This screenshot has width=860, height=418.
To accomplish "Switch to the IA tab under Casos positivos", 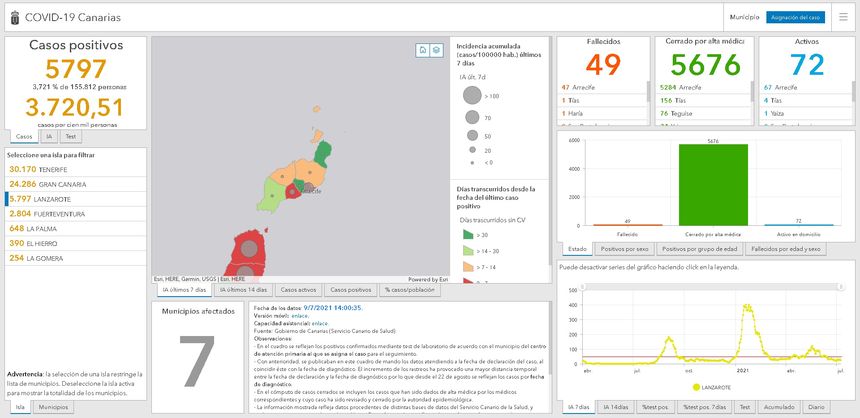I will point(47,136).
